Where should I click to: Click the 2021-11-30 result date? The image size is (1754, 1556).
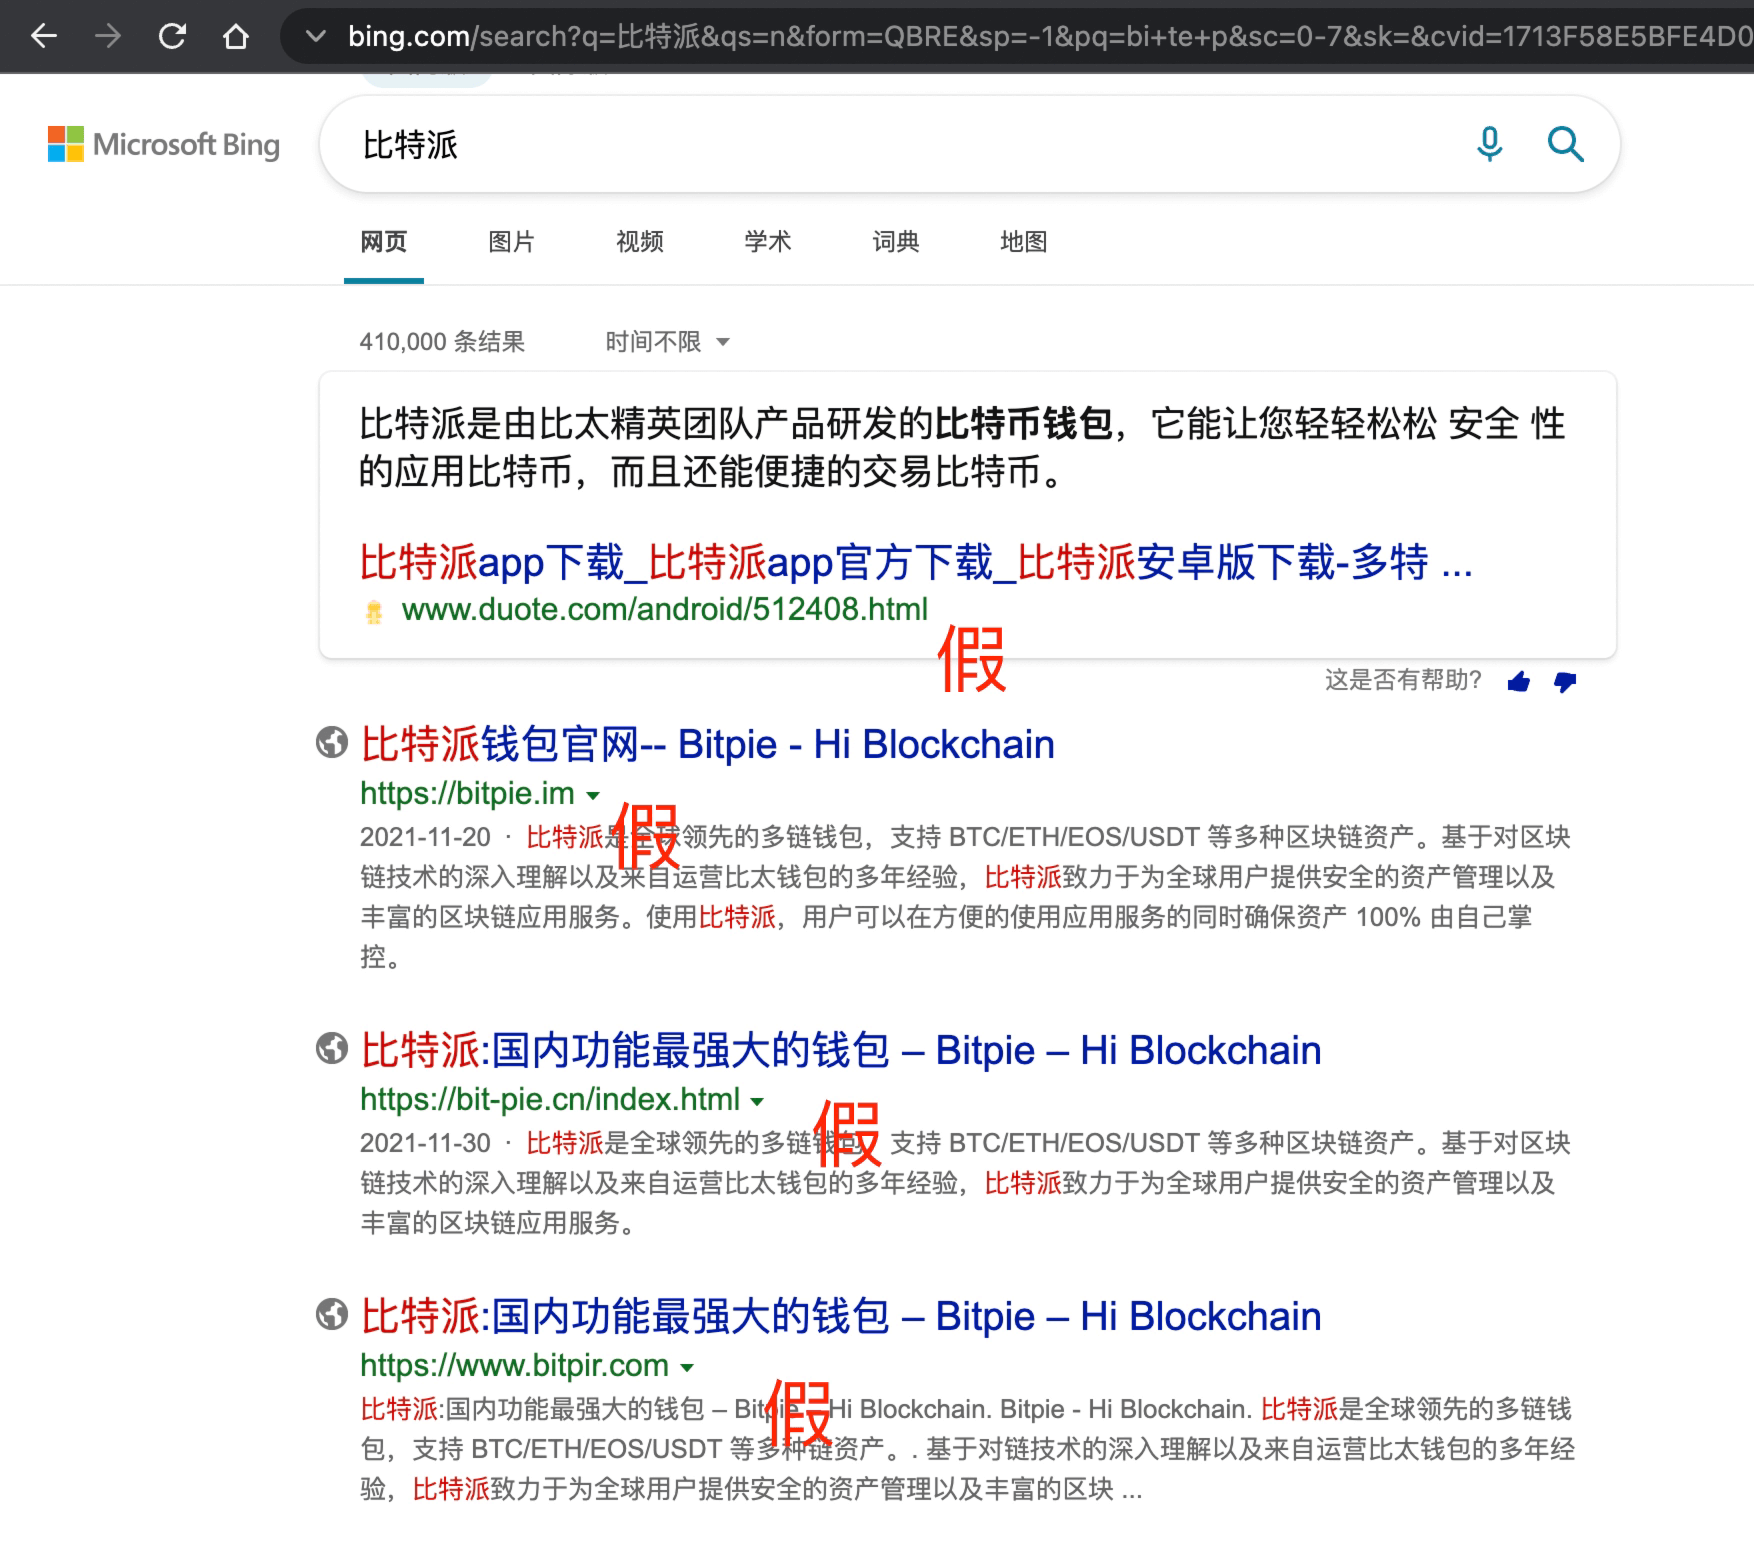(425, 1143)
